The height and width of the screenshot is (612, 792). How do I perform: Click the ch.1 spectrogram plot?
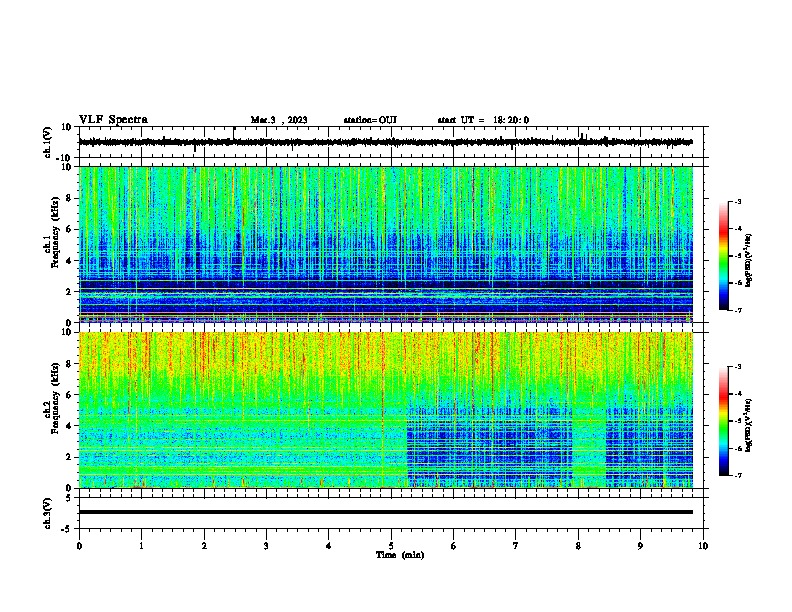click(x=386, y=244)
